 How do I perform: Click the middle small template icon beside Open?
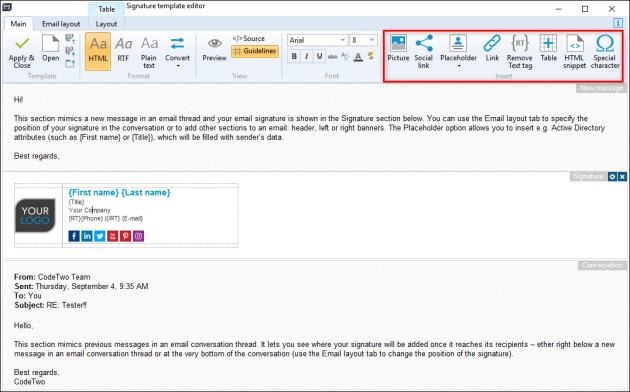pos(70,51)
